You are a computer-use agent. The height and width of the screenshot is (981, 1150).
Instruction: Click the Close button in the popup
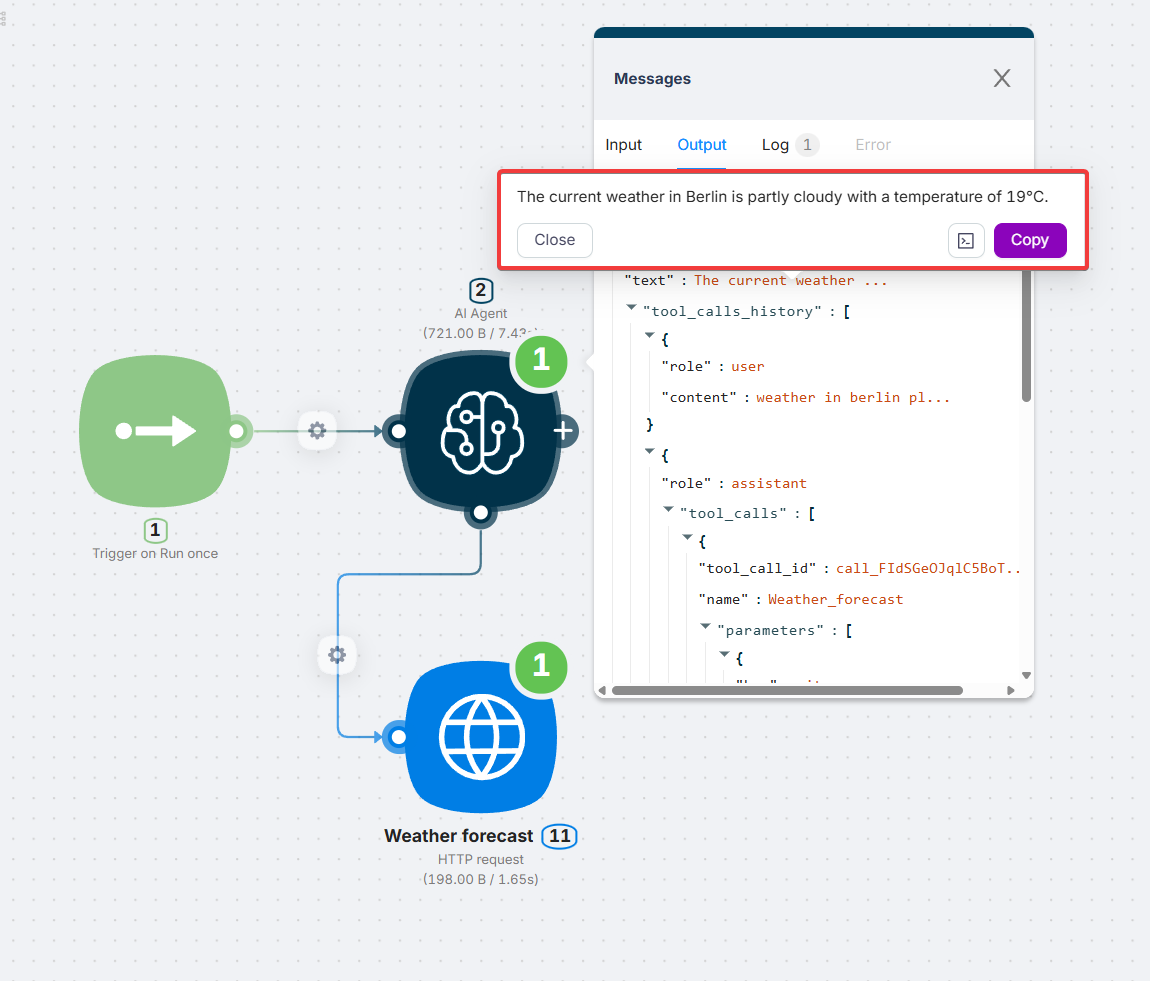pos(554,240)
